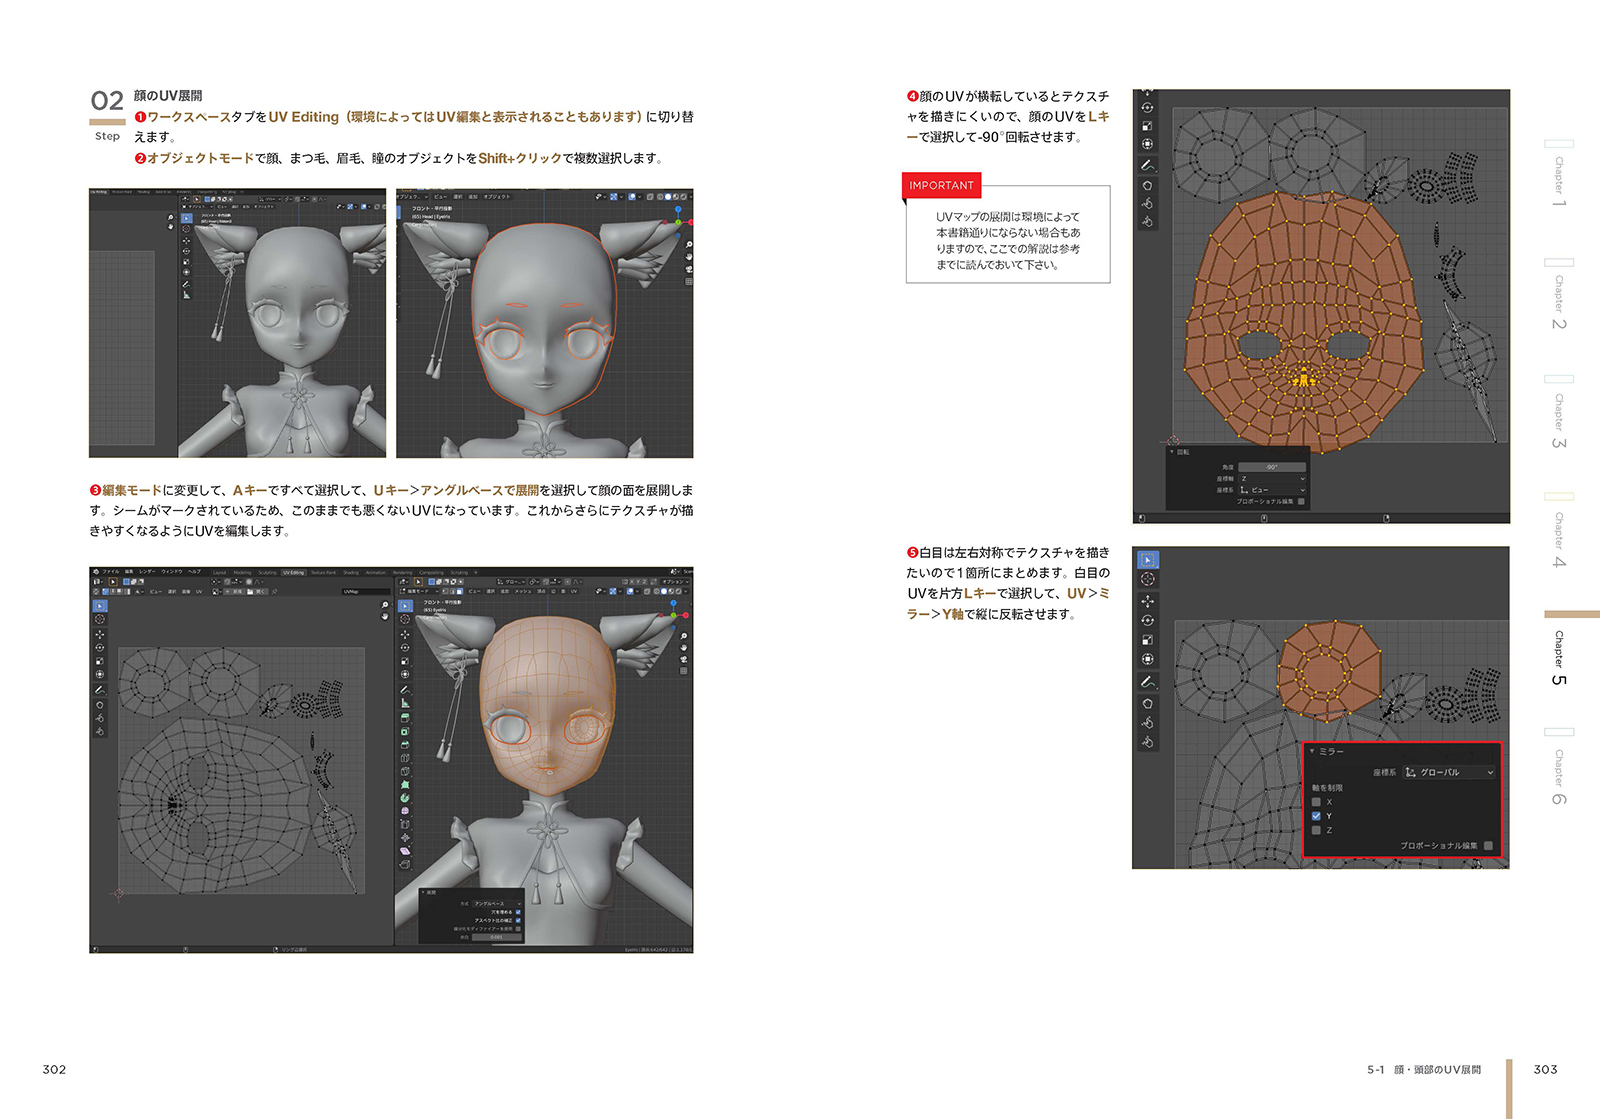Click the pan hand icon in the UV editor pane
This screenshot has width=1600, height=1119.
385,616
